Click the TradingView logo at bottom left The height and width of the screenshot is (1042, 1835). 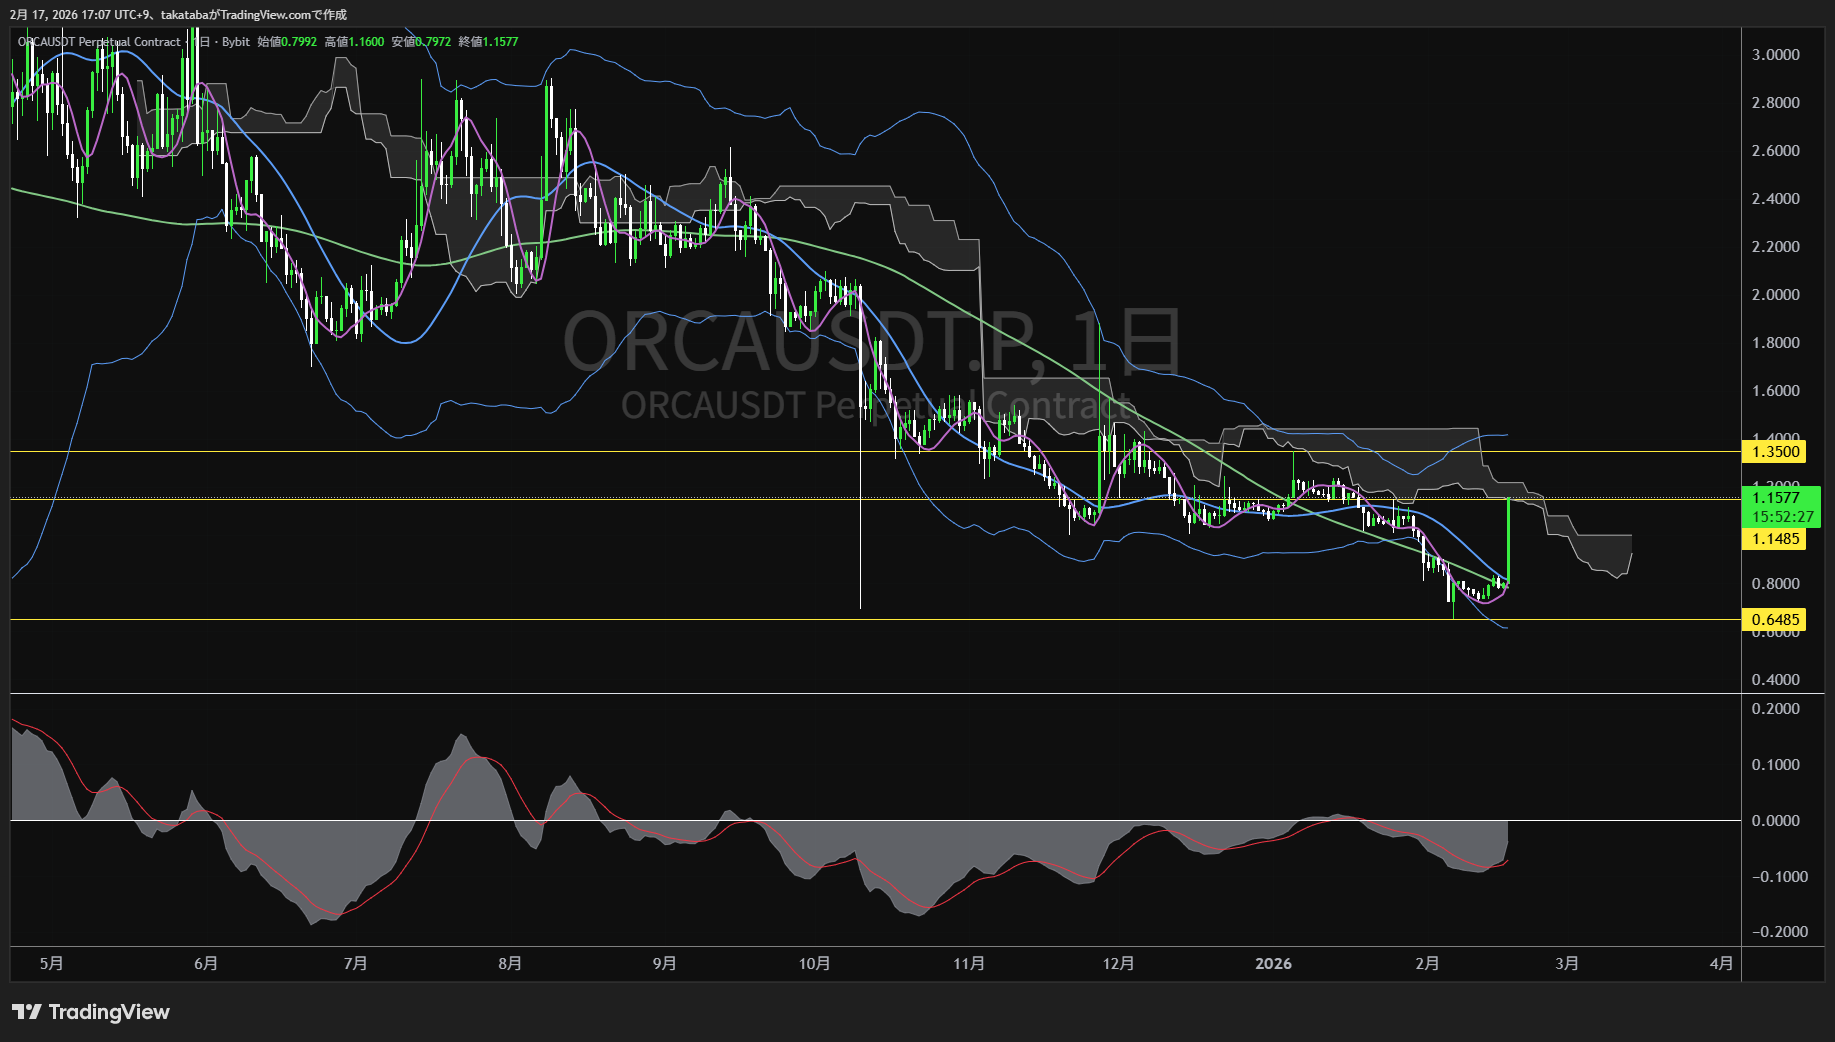91,1012
